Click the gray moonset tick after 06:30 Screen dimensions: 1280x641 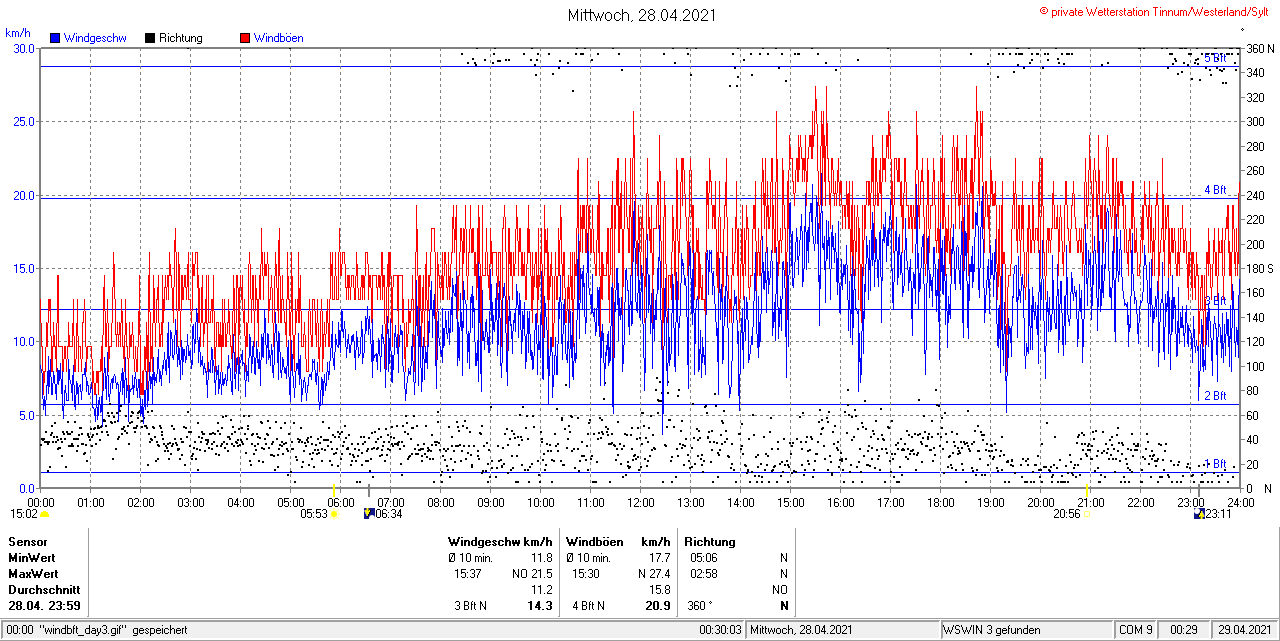coord(369,490)
